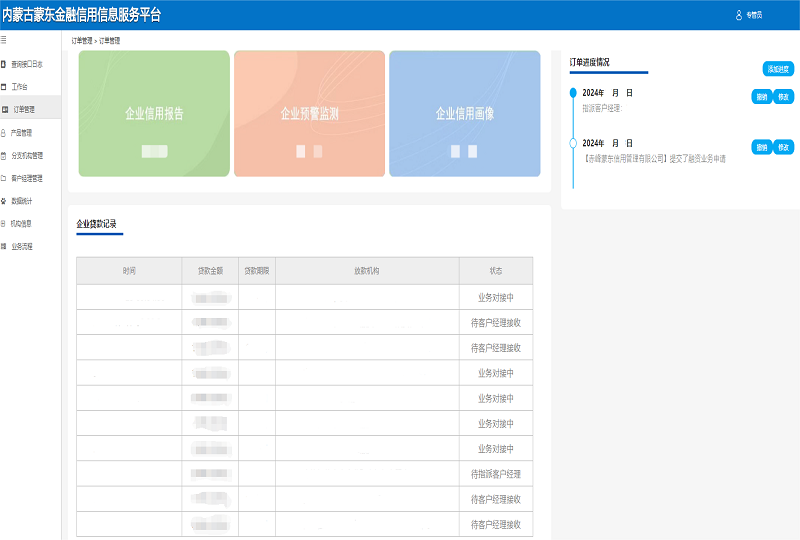The image size is (800, 540).
Task: Open the 企业信用画像 blue card
Action: coord(464,114)
